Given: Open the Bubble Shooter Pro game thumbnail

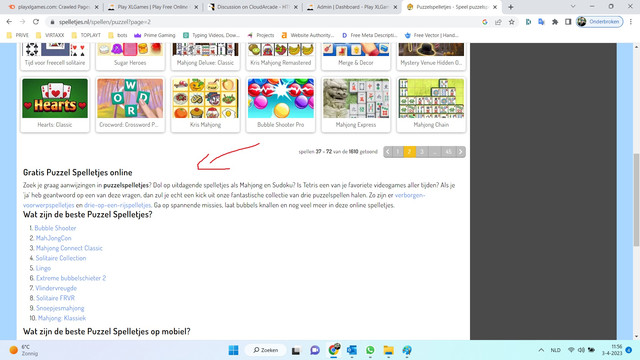Looking at the screenshot, I should (x=280, y=98).
